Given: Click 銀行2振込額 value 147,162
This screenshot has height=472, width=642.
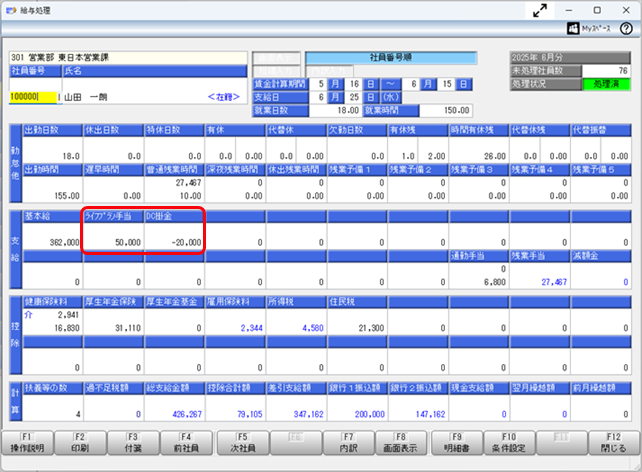Looking at the screenshot, I should [x=430, y=414].
